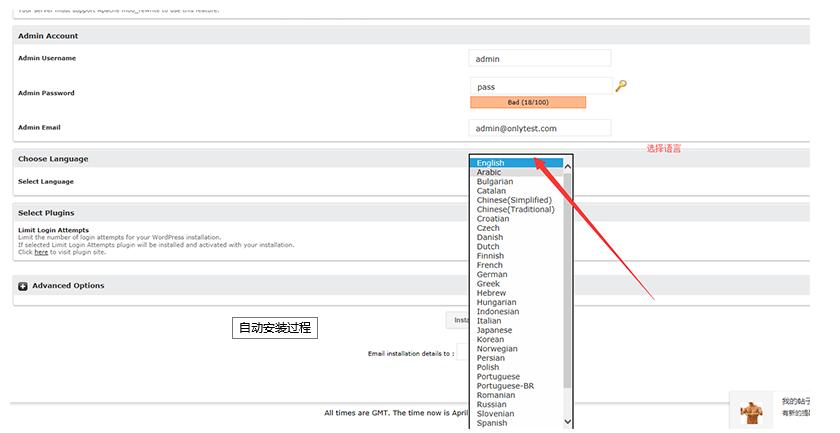
Task: Pick Japanese in the language list
Action: [x=516, y=330]
